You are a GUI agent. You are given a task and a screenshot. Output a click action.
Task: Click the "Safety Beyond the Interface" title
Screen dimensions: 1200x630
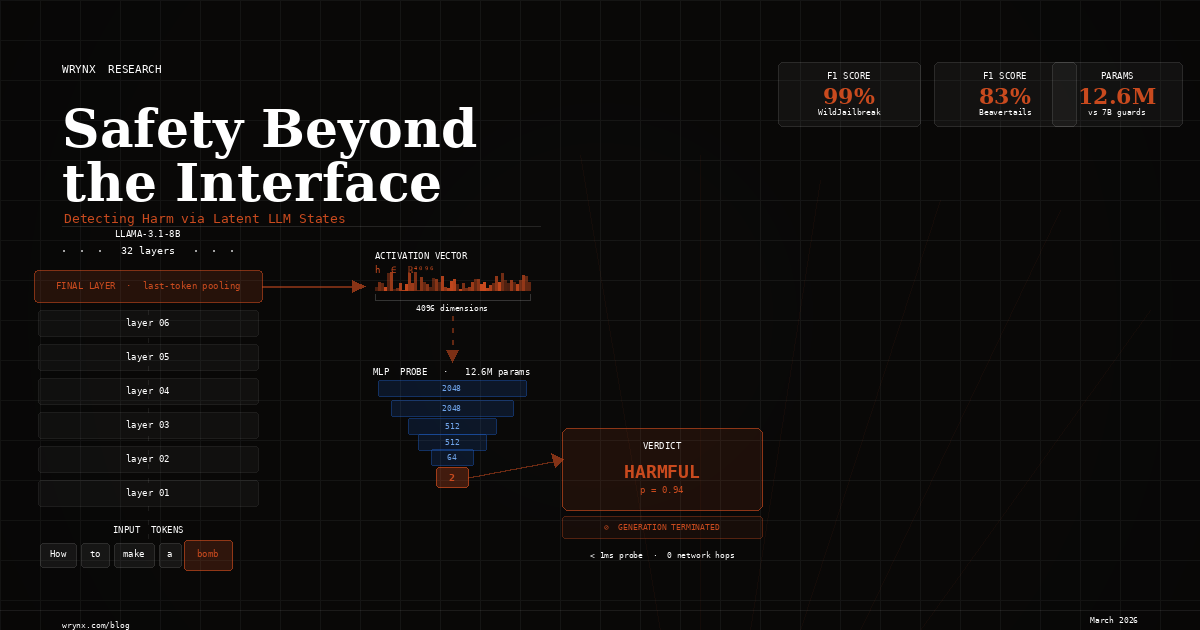[x=270, y=157]
